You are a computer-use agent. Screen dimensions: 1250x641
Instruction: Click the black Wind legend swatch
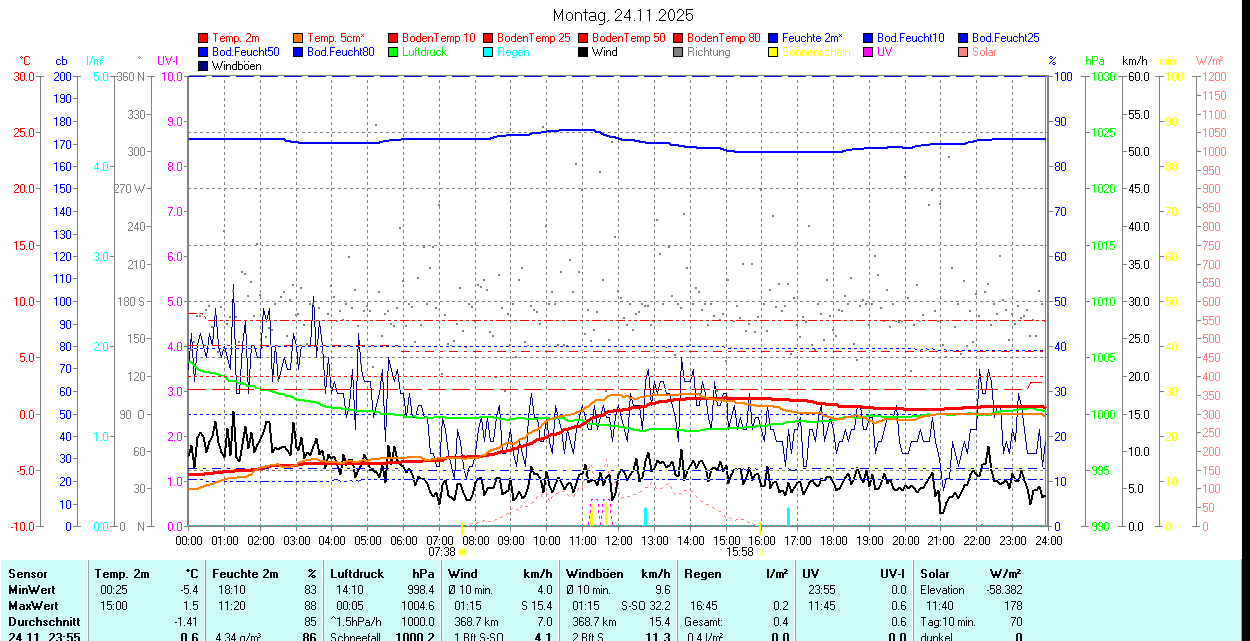click(583, 52)
